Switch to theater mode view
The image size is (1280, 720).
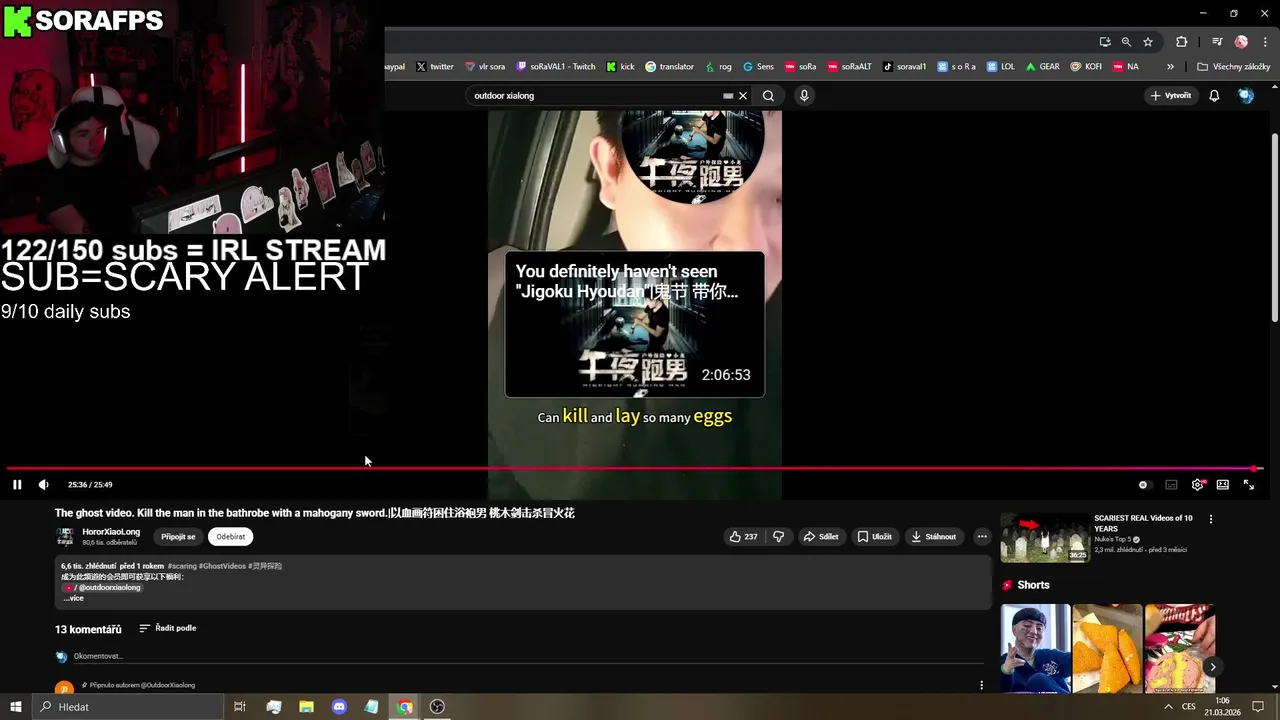[1222, 485]
